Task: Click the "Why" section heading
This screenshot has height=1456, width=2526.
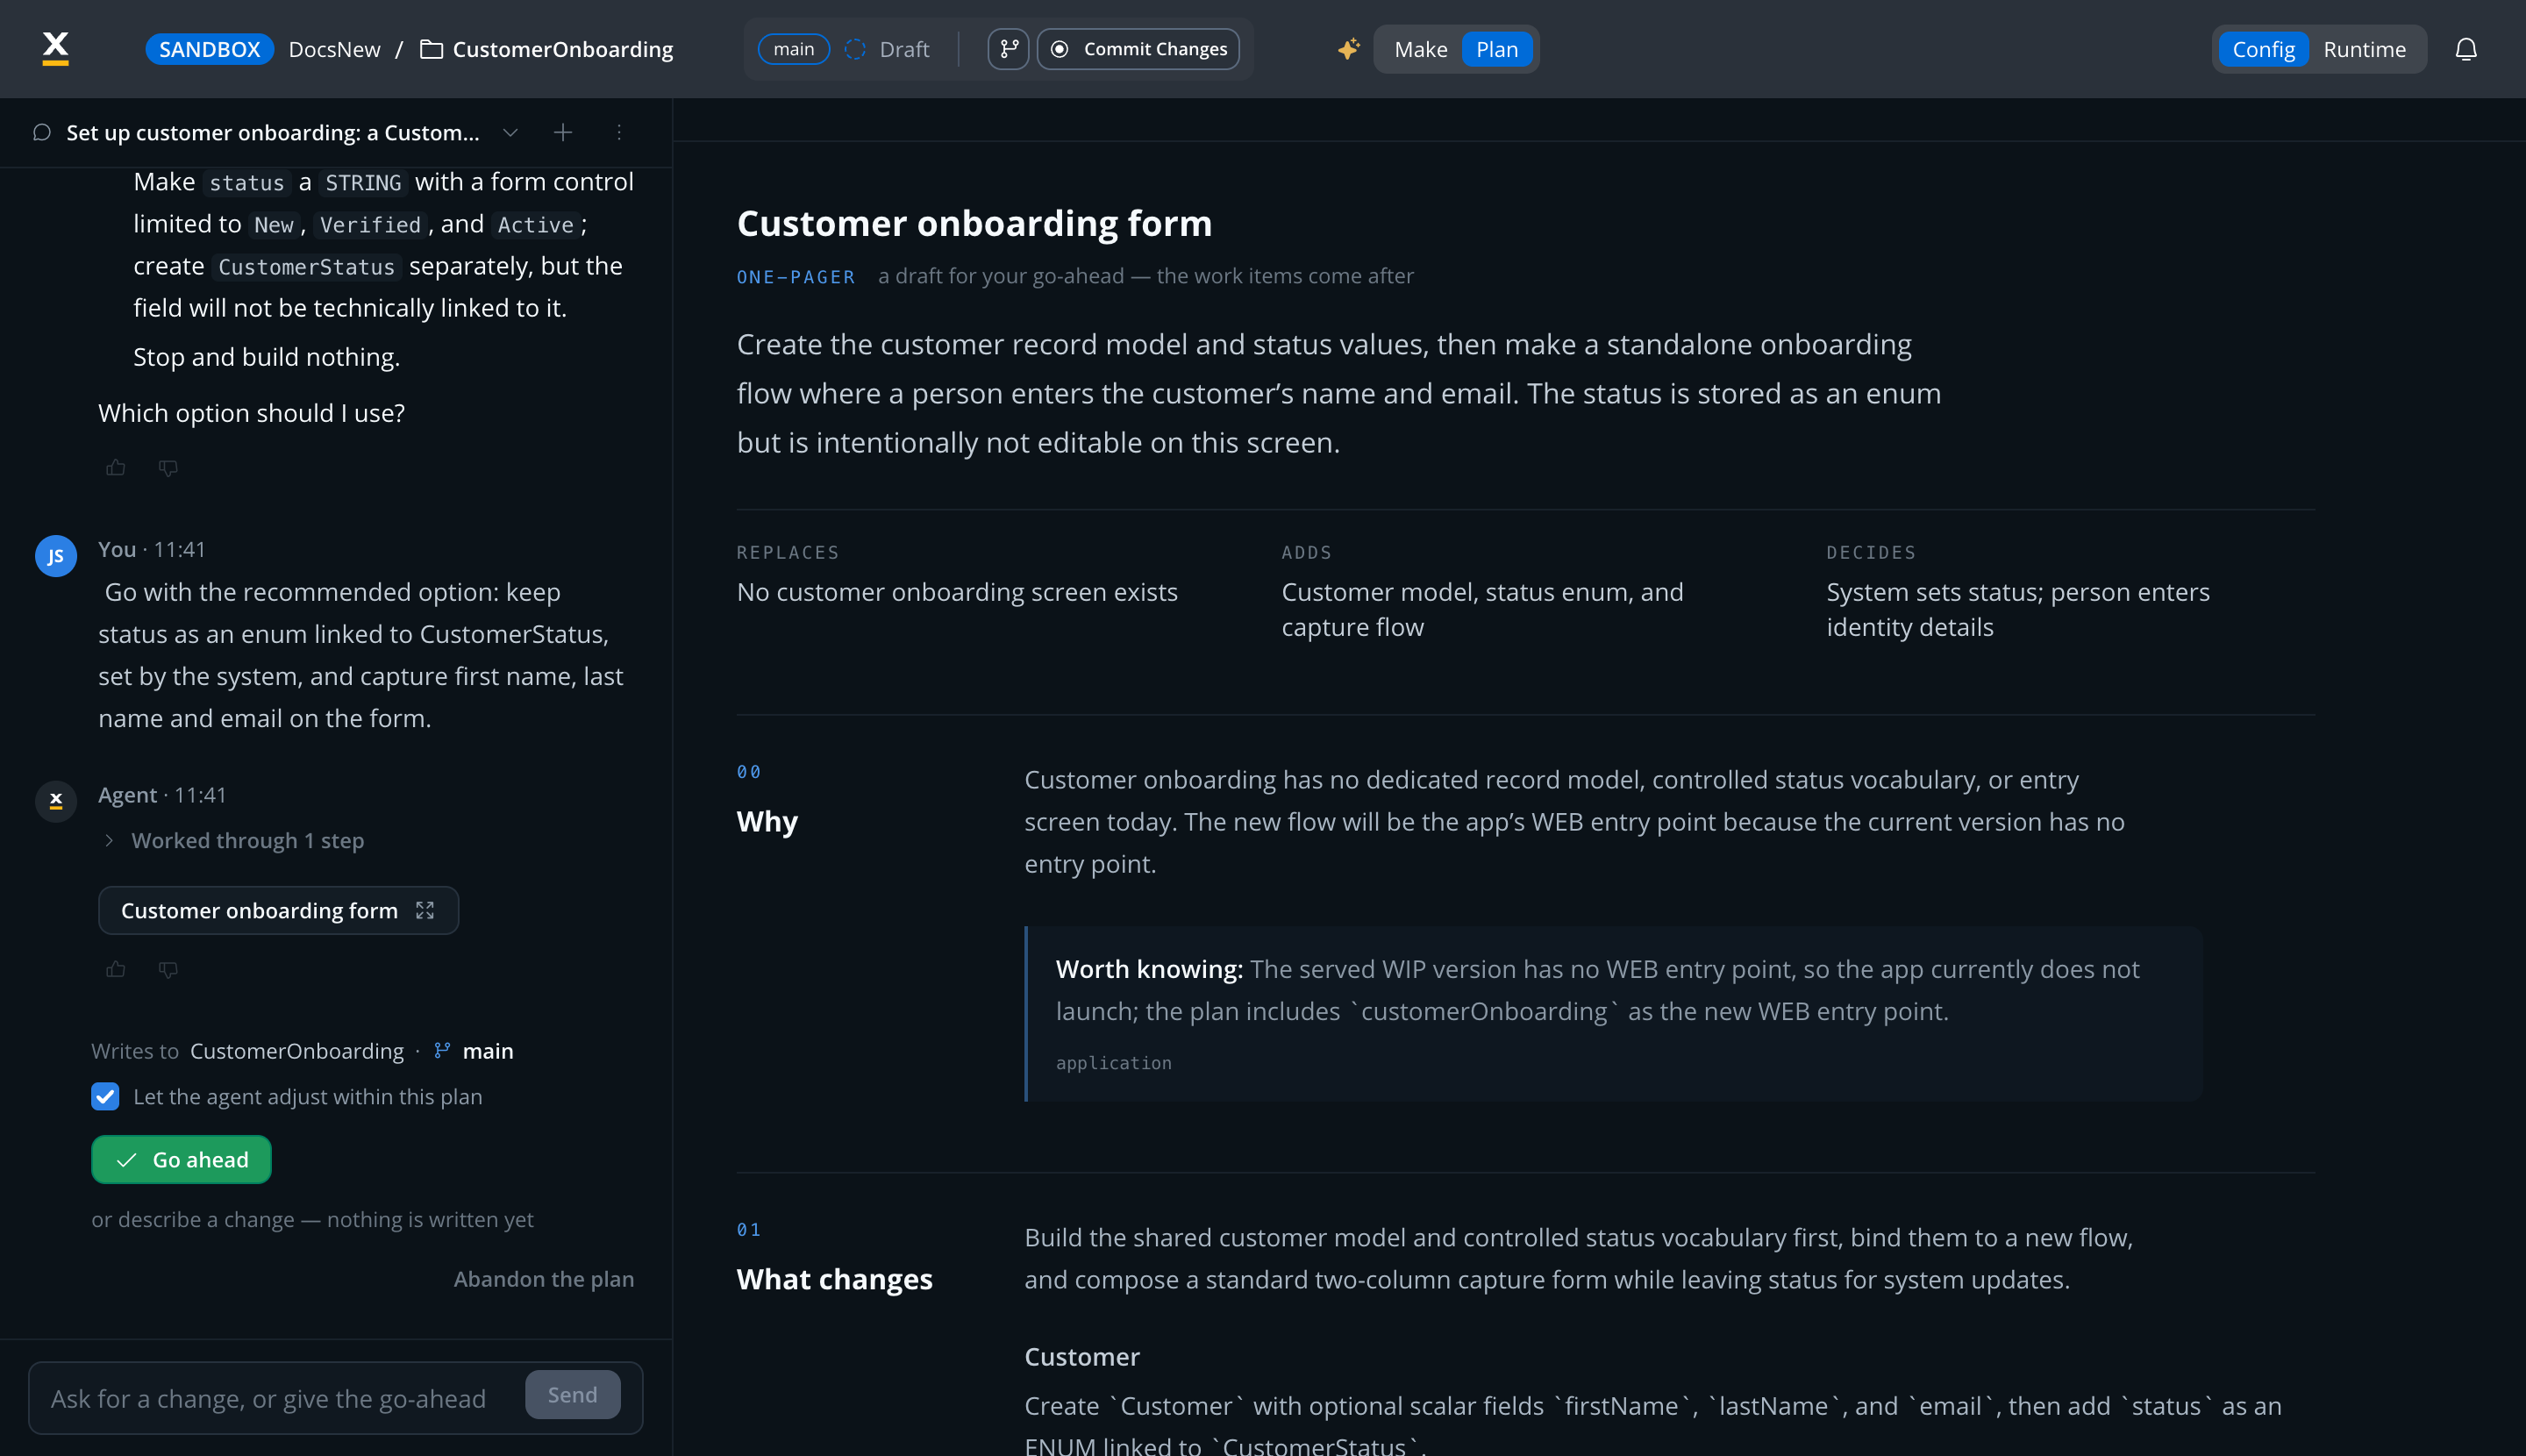Action: [767, 821]
